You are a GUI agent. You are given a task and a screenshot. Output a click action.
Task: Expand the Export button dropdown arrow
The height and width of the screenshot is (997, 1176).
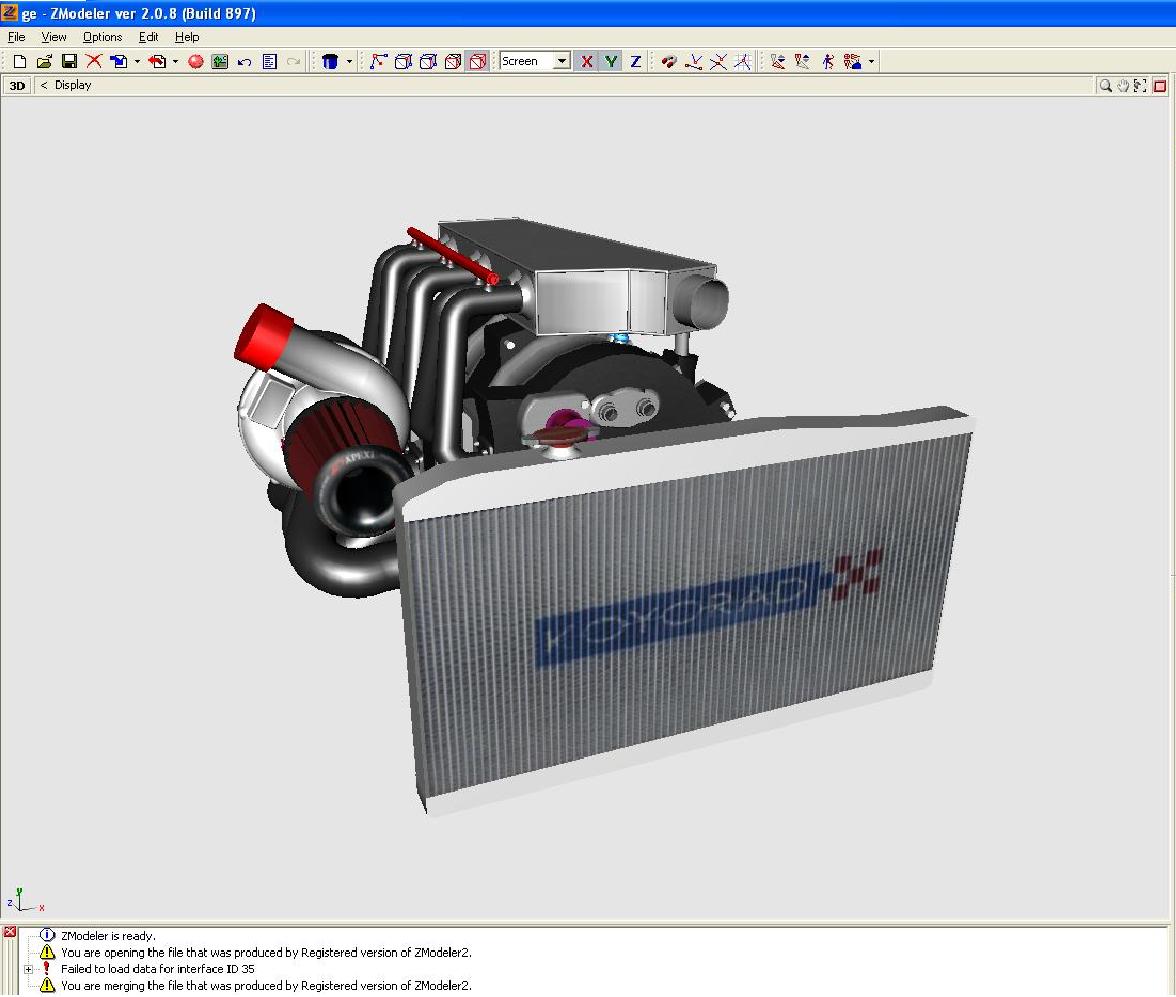click(176, 62)
